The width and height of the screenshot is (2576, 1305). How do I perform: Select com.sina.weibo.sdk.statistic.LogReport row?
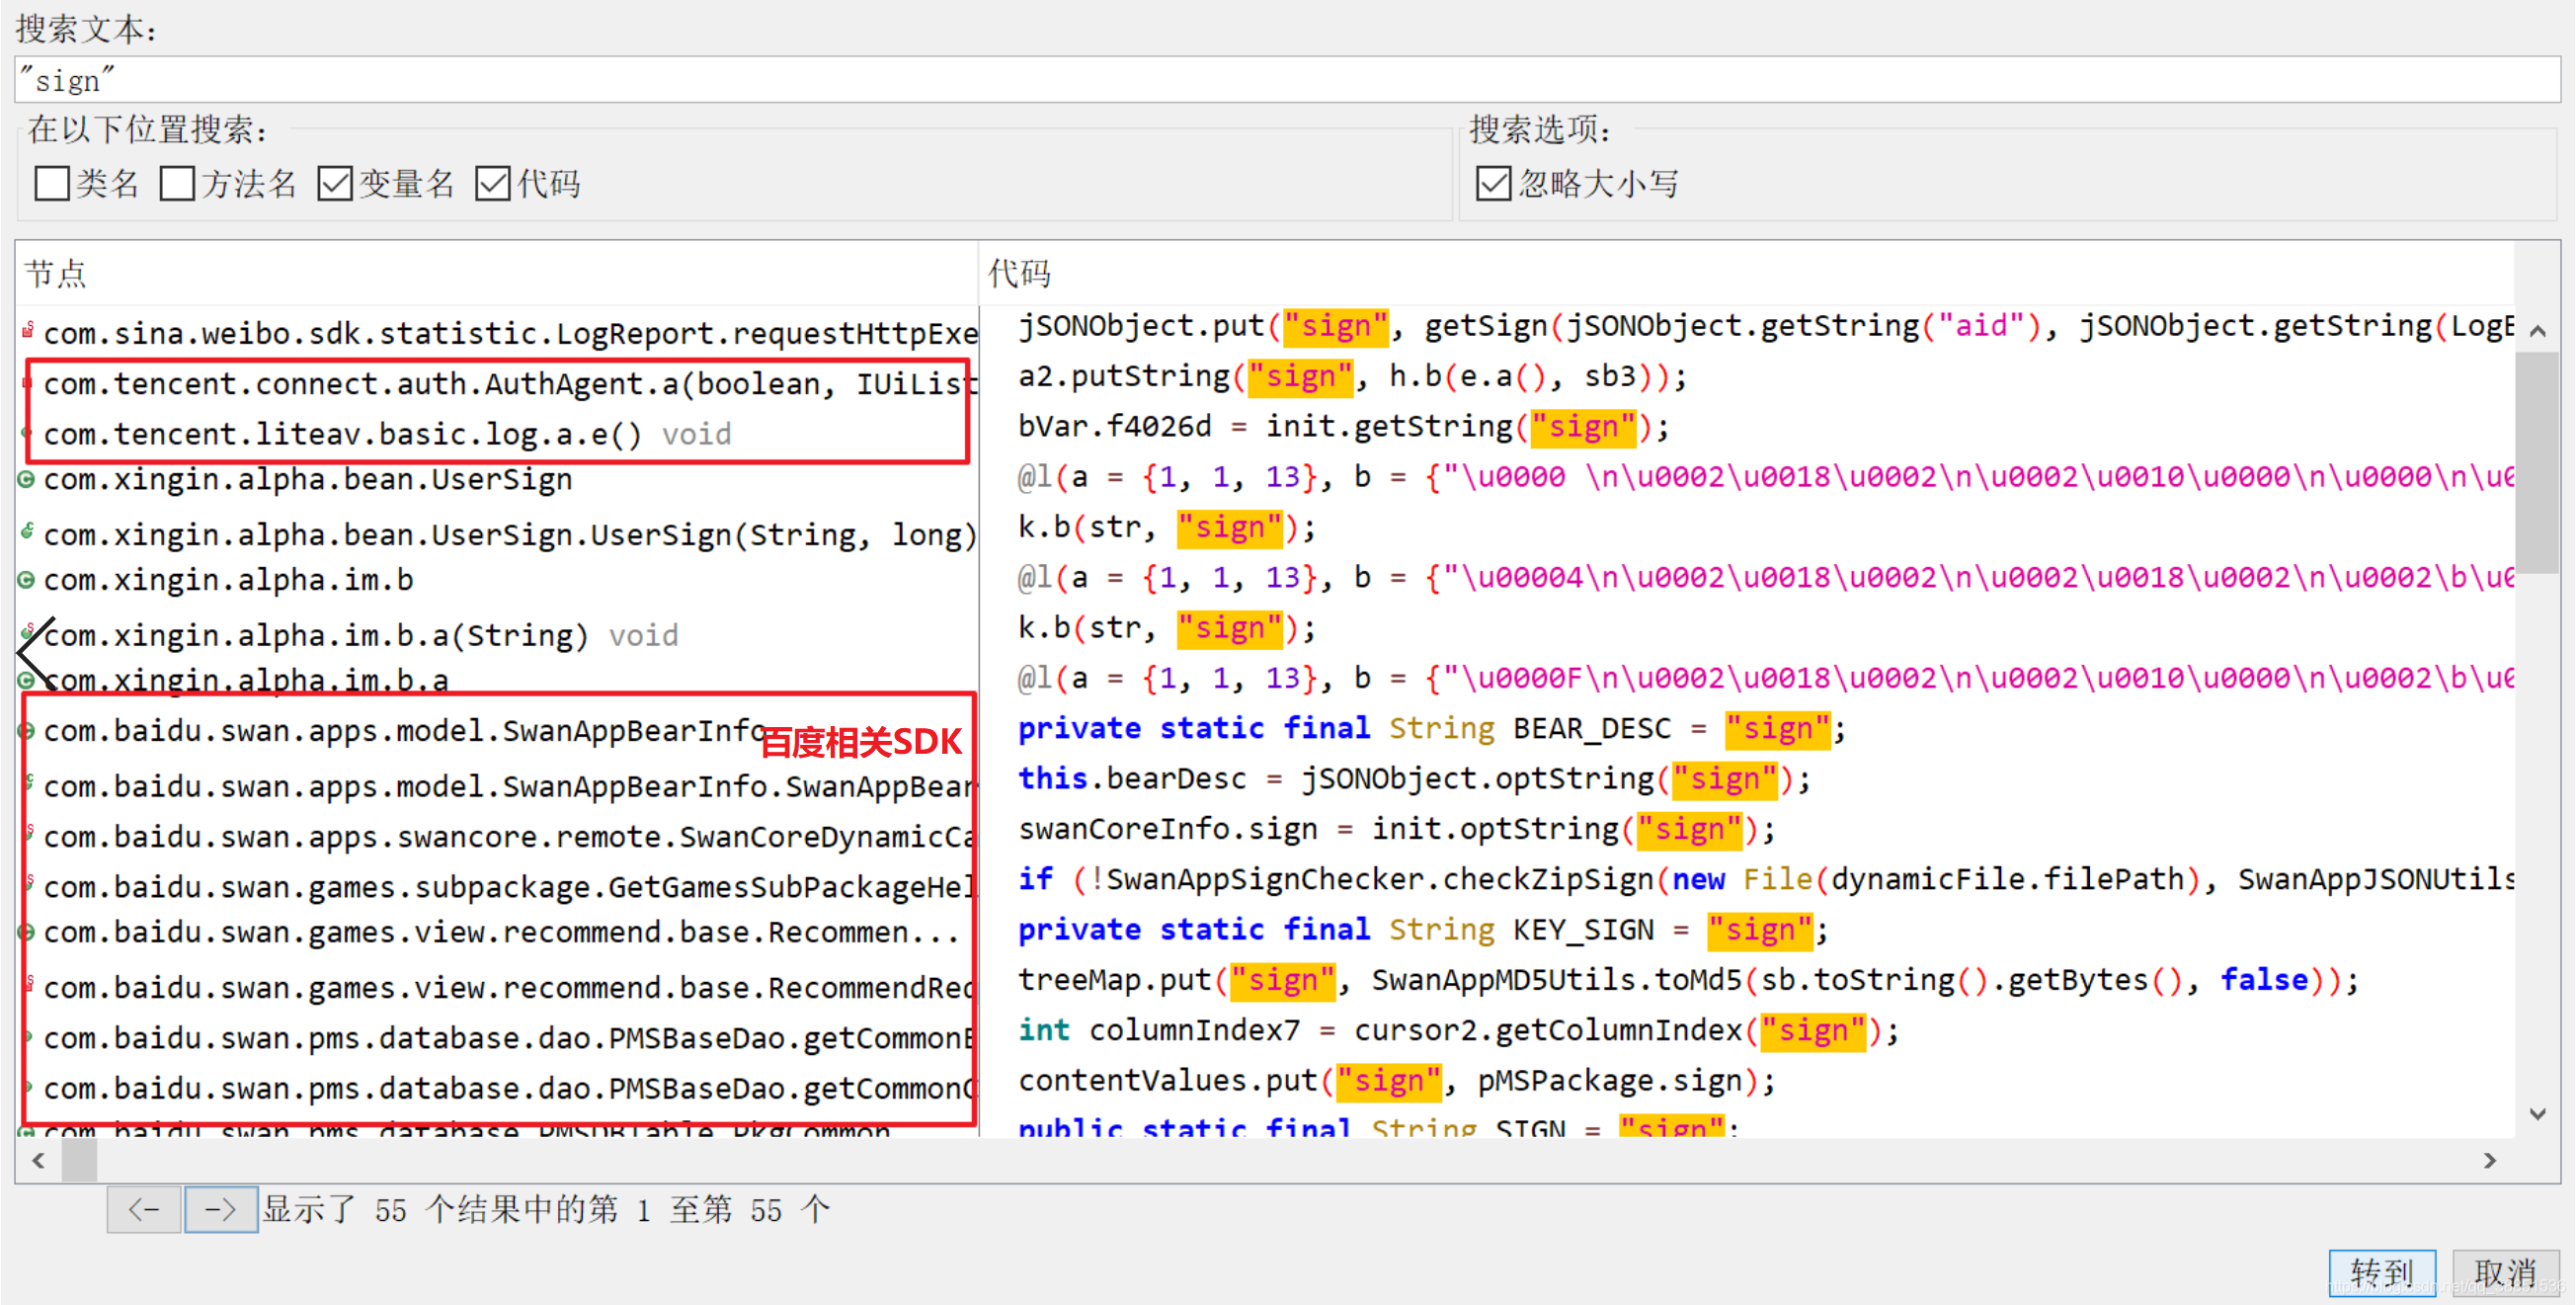pyautogui.click(x=497, y=333)
